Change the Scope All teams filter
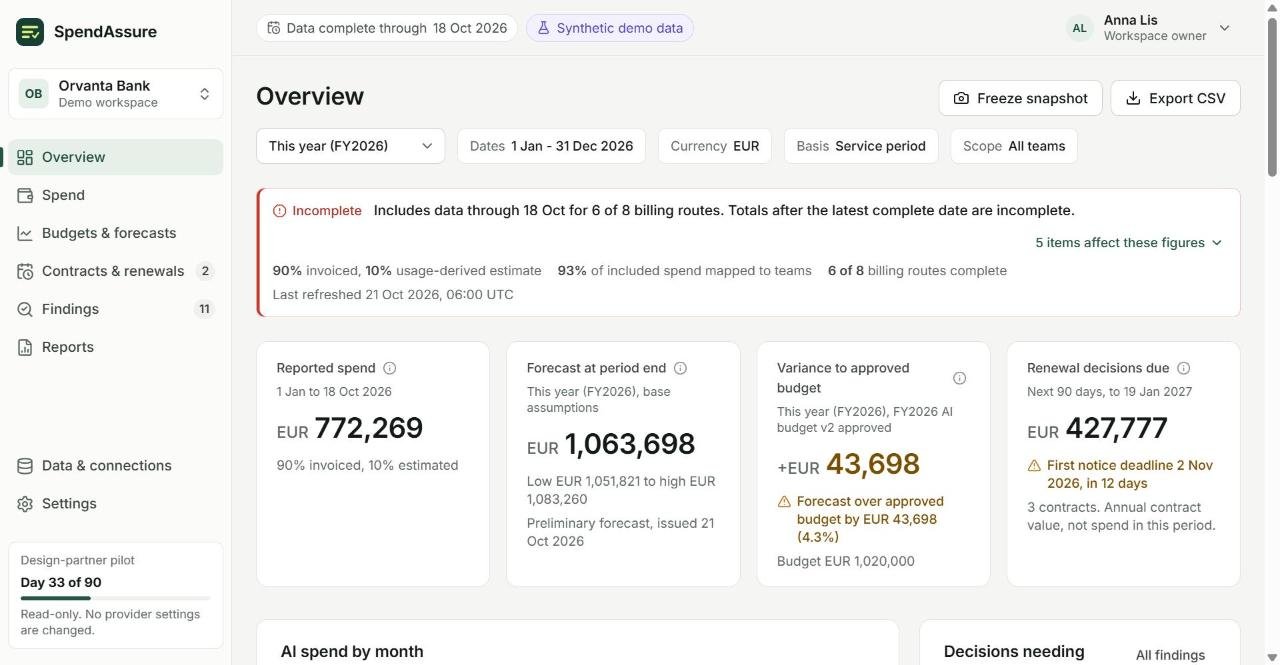 pyautogui.click(x=1014, y=146)
